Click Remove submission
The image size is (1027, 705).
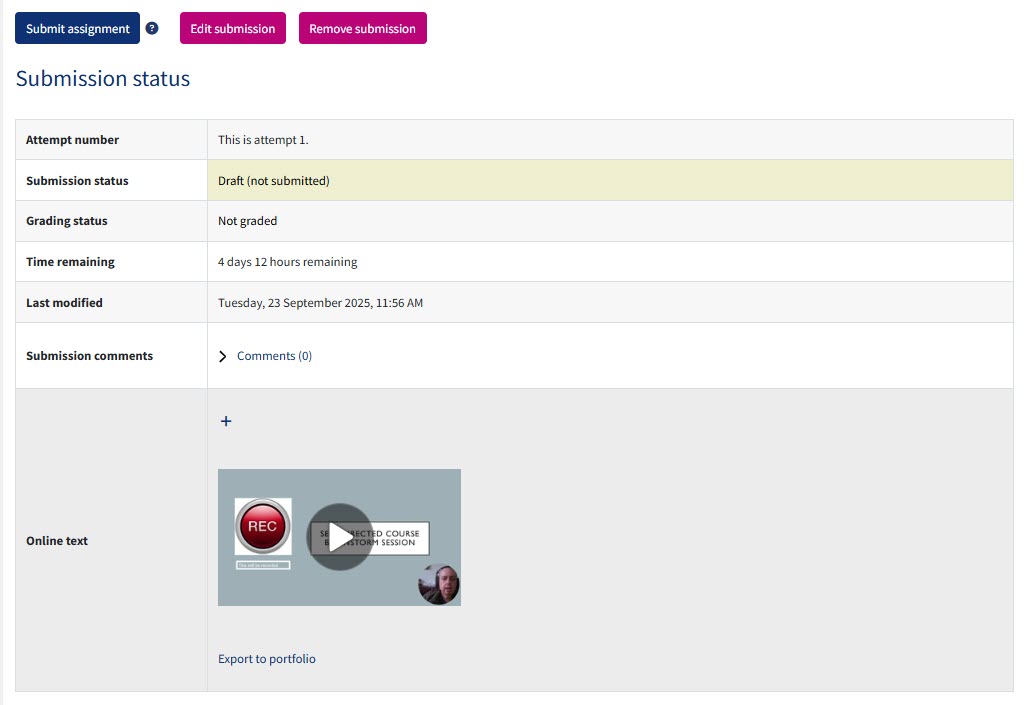[x=361, y=28]
